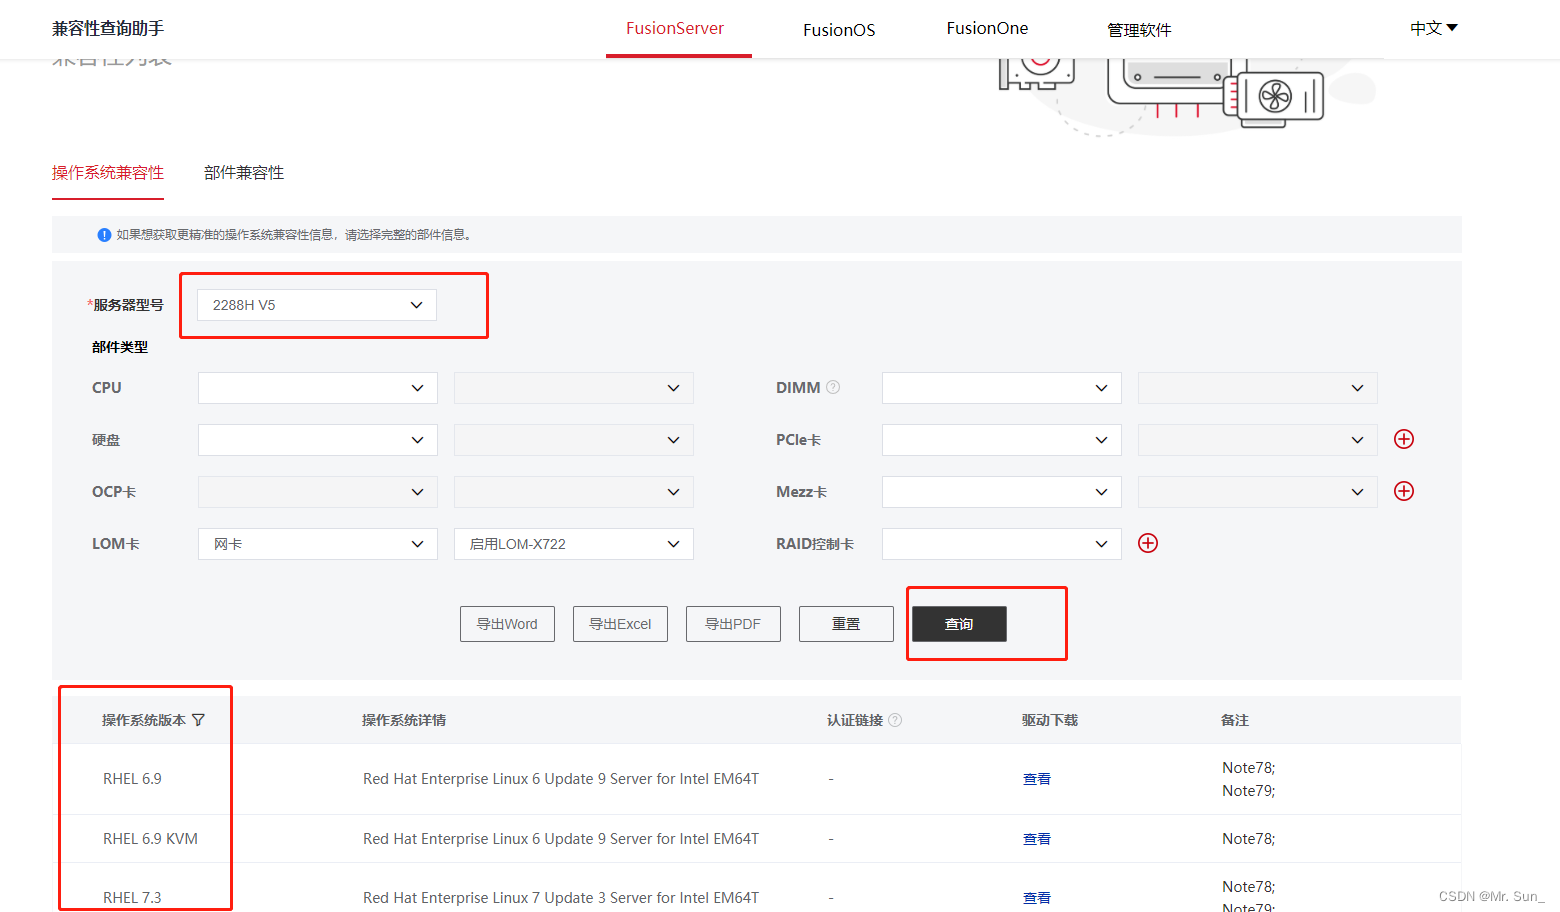Screen dimensions: 1560x912
Task: Click 查看 driver link for RHEL 6.9 KVM
Action: coord(1037,839)
